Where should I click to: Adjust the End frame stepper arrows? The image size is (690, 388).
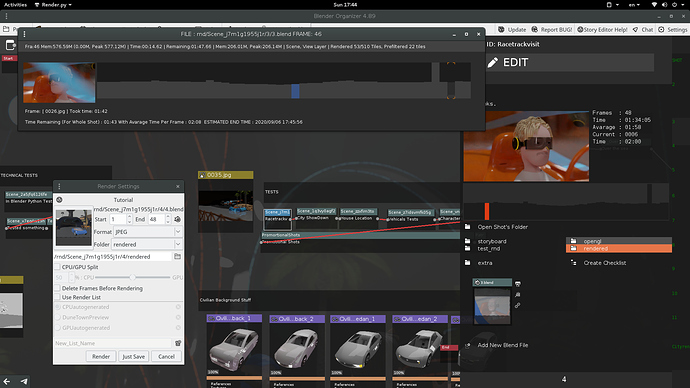(x=168, y=219)
